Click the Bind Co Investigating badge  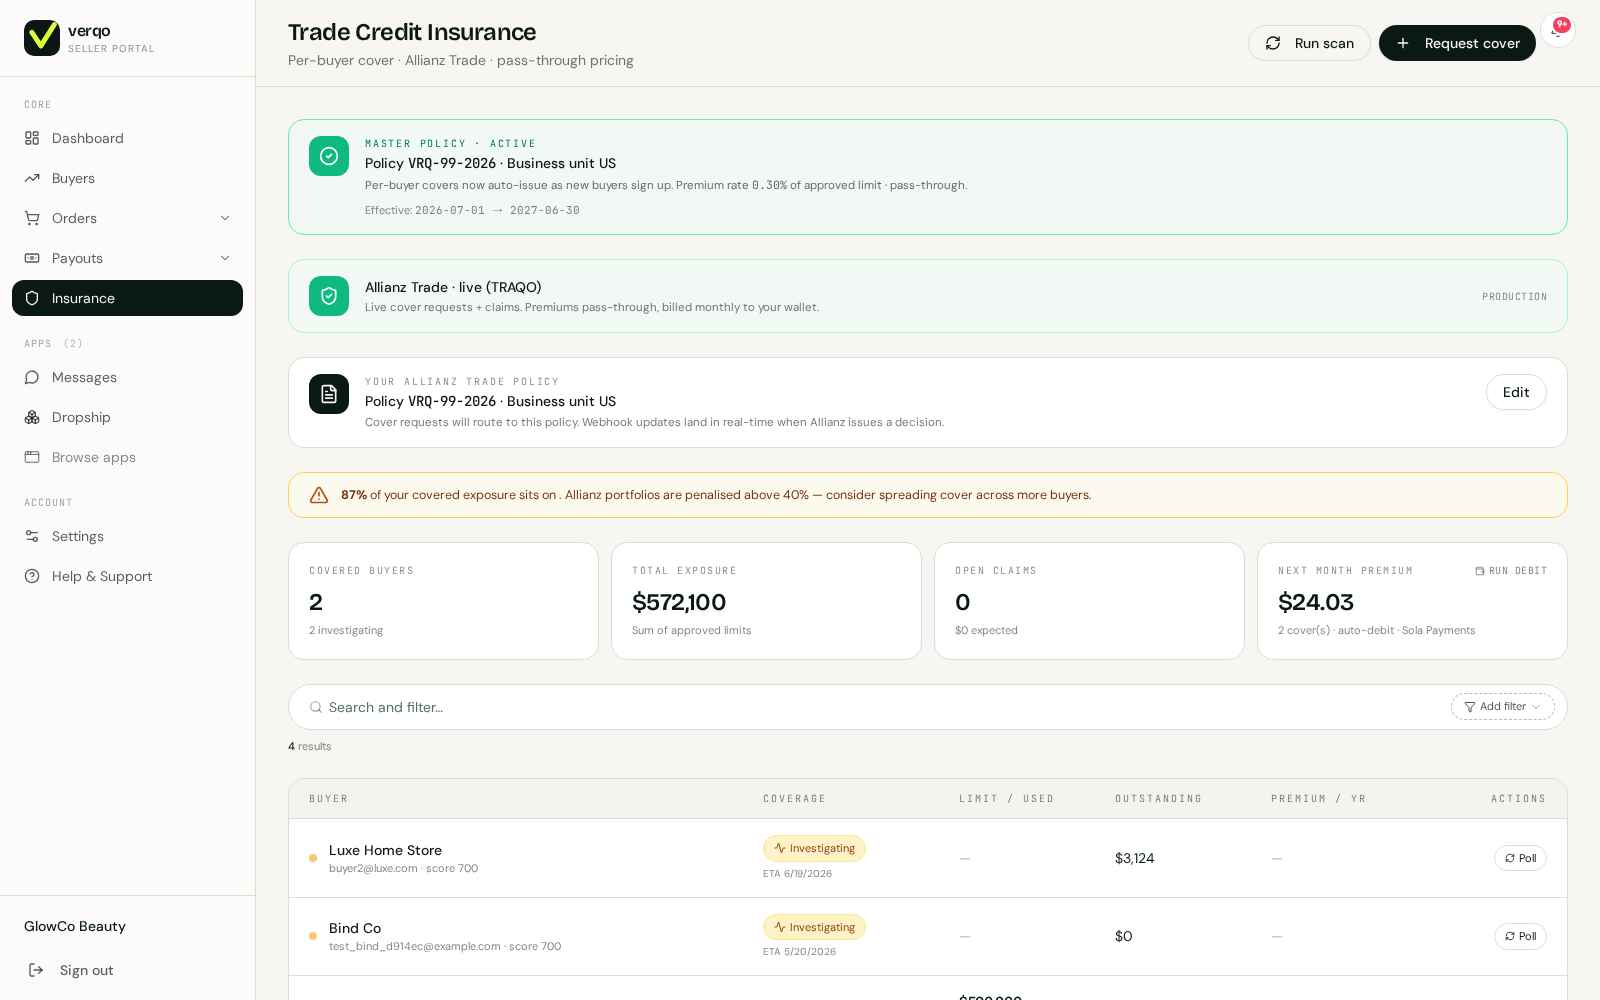click(814, 927)
